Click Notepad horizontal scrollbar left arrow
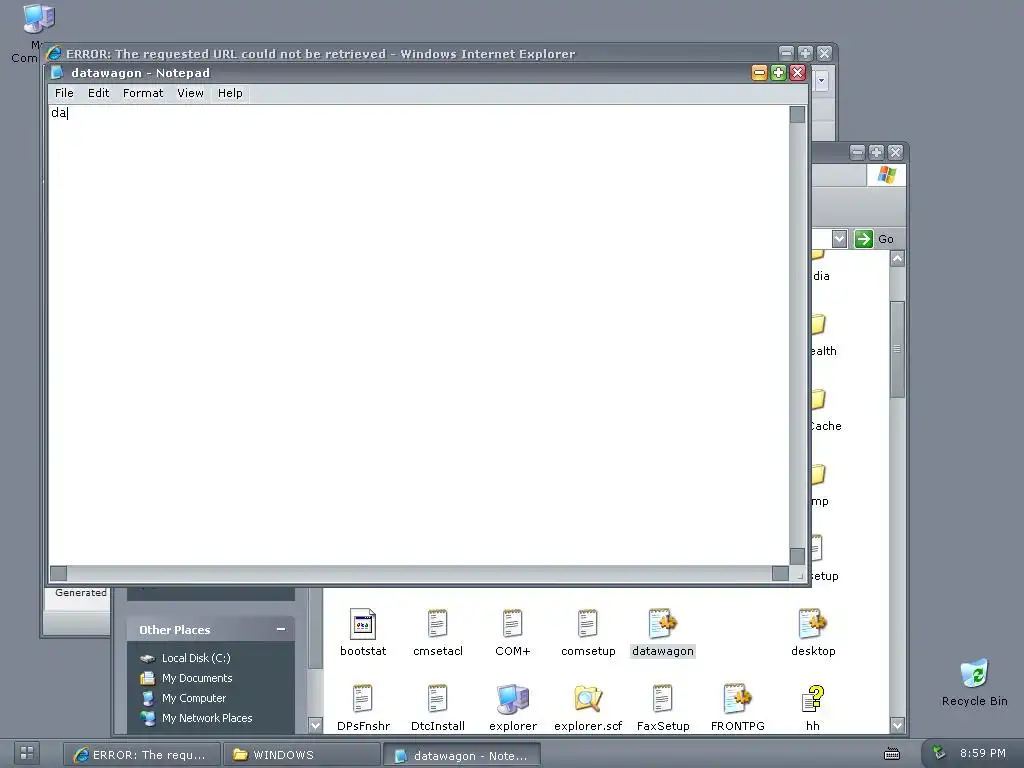This screenshot has height=768, width=1024. (x=59, y=573)
